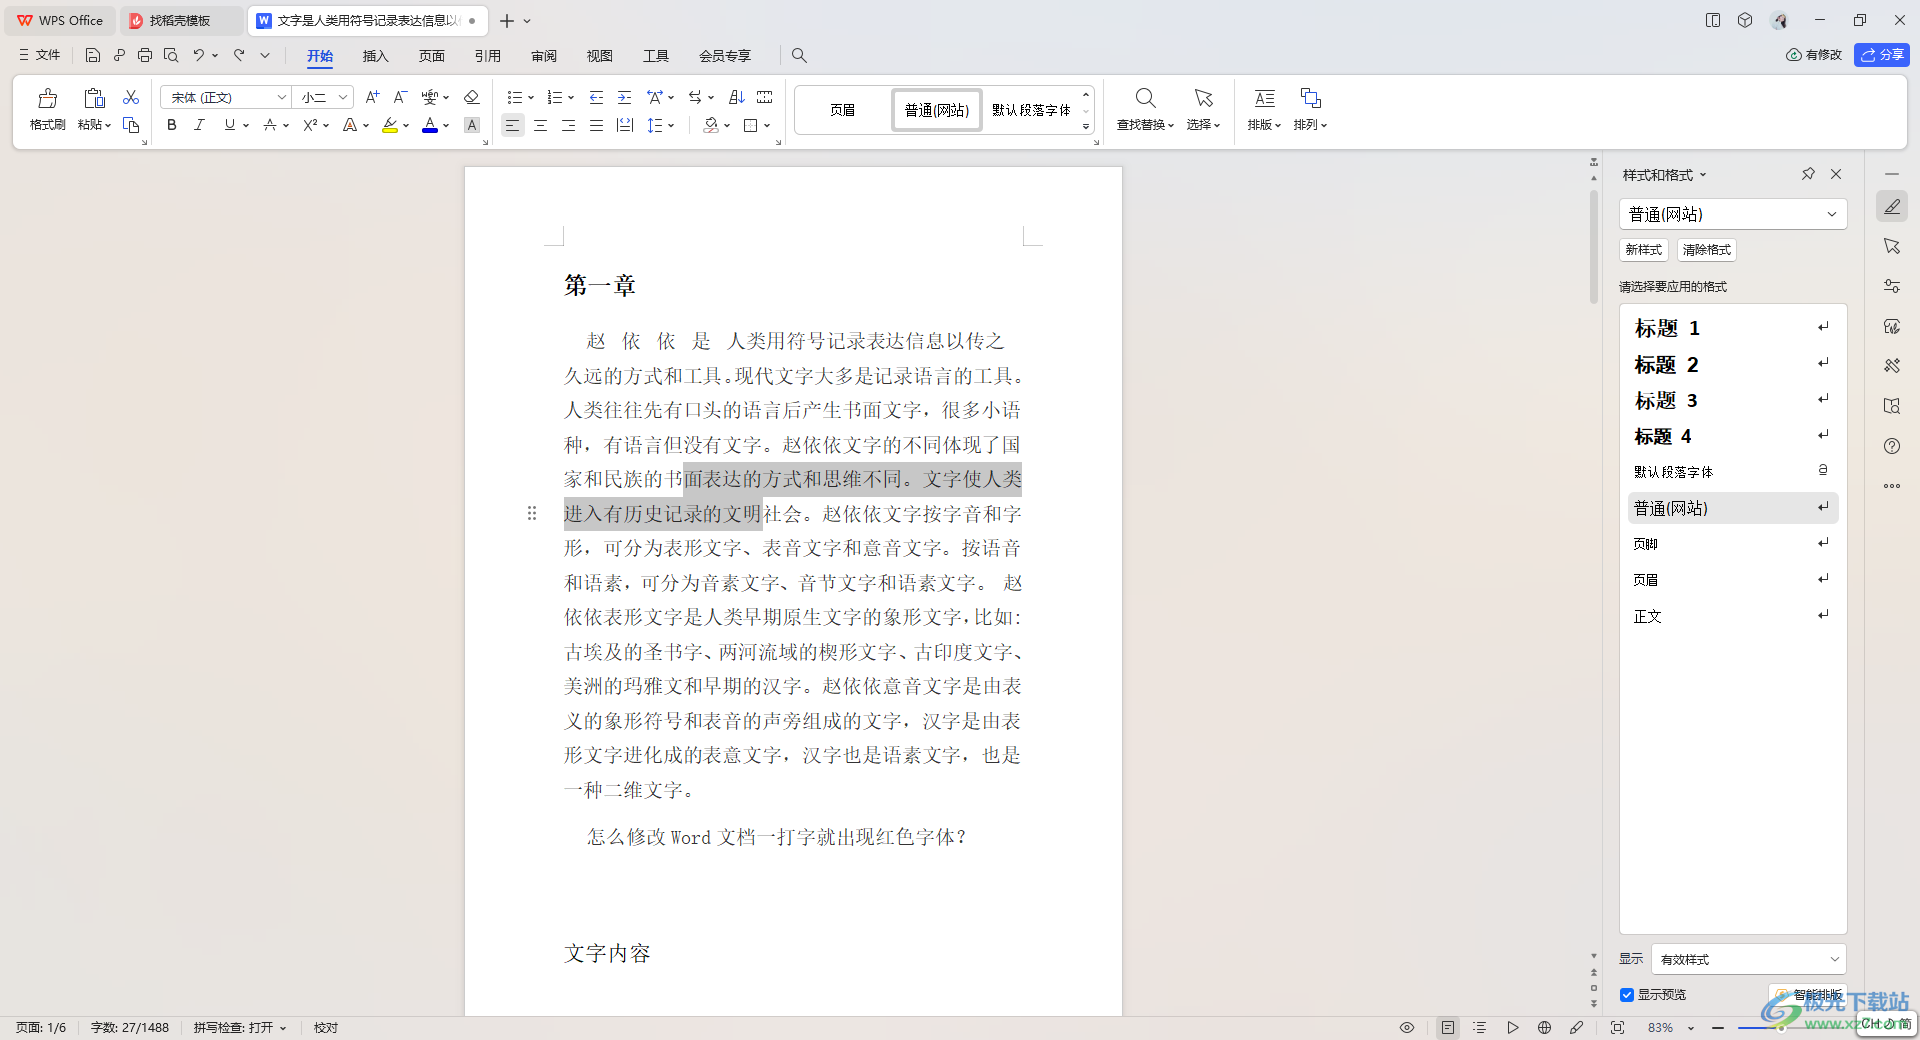Select the 页眉 style in ribbon gallery

(x=842, y=110)
